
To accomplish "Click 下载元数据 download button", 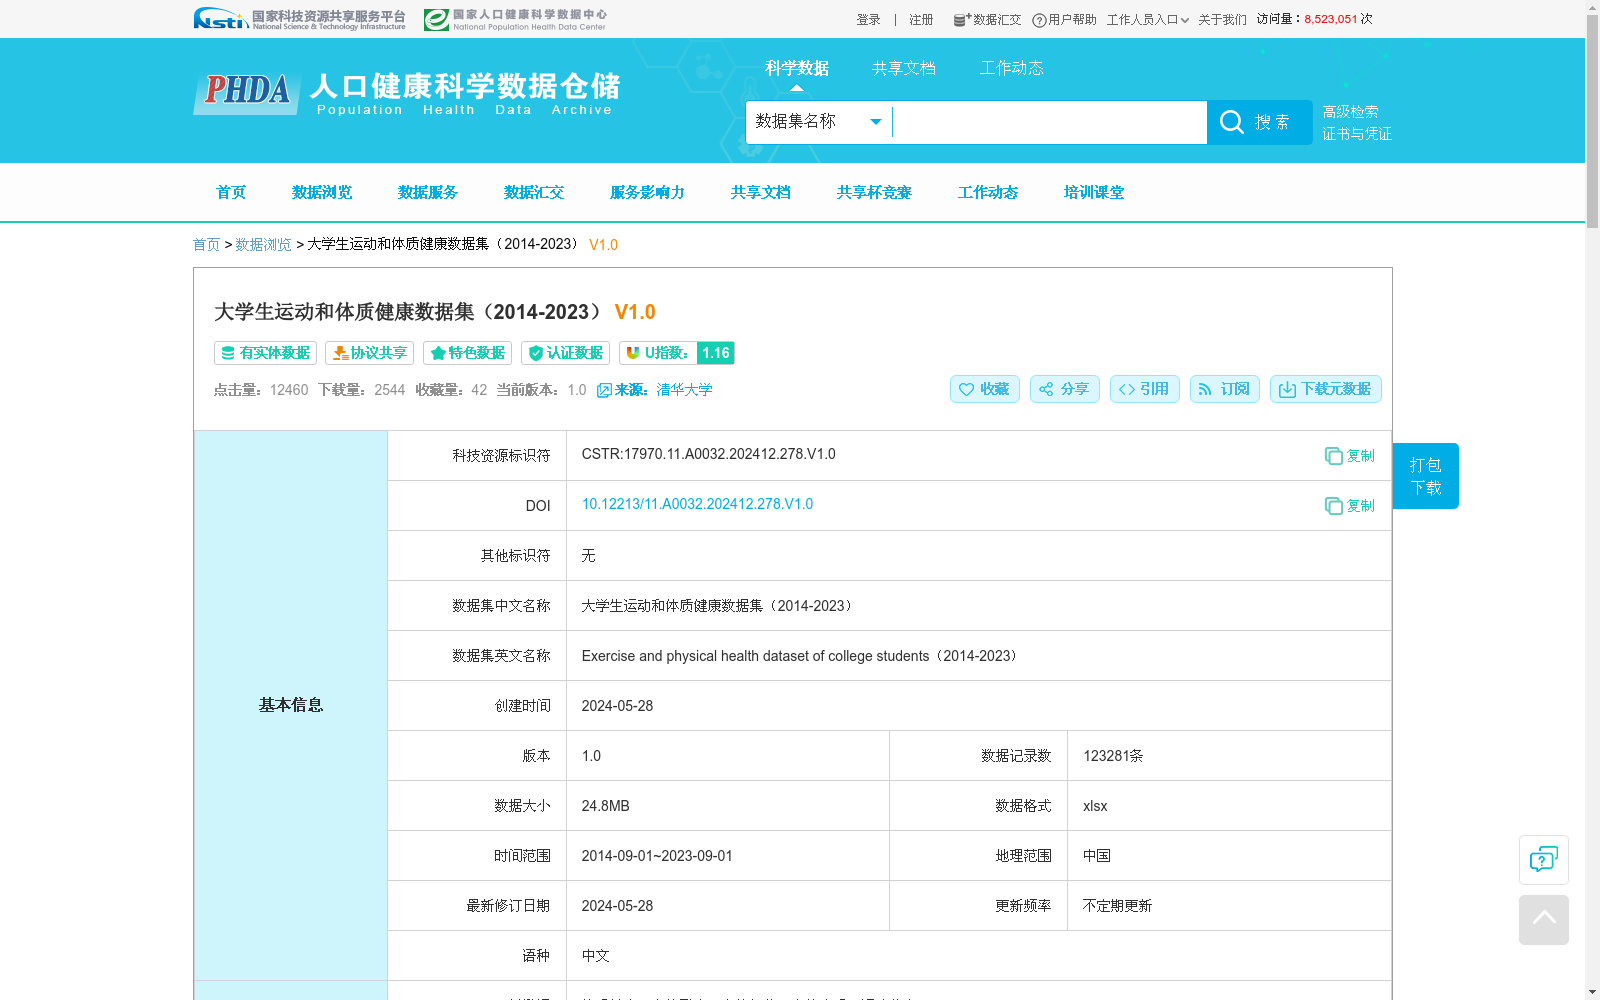I will pyautogui.click(x=1325, y=389).
